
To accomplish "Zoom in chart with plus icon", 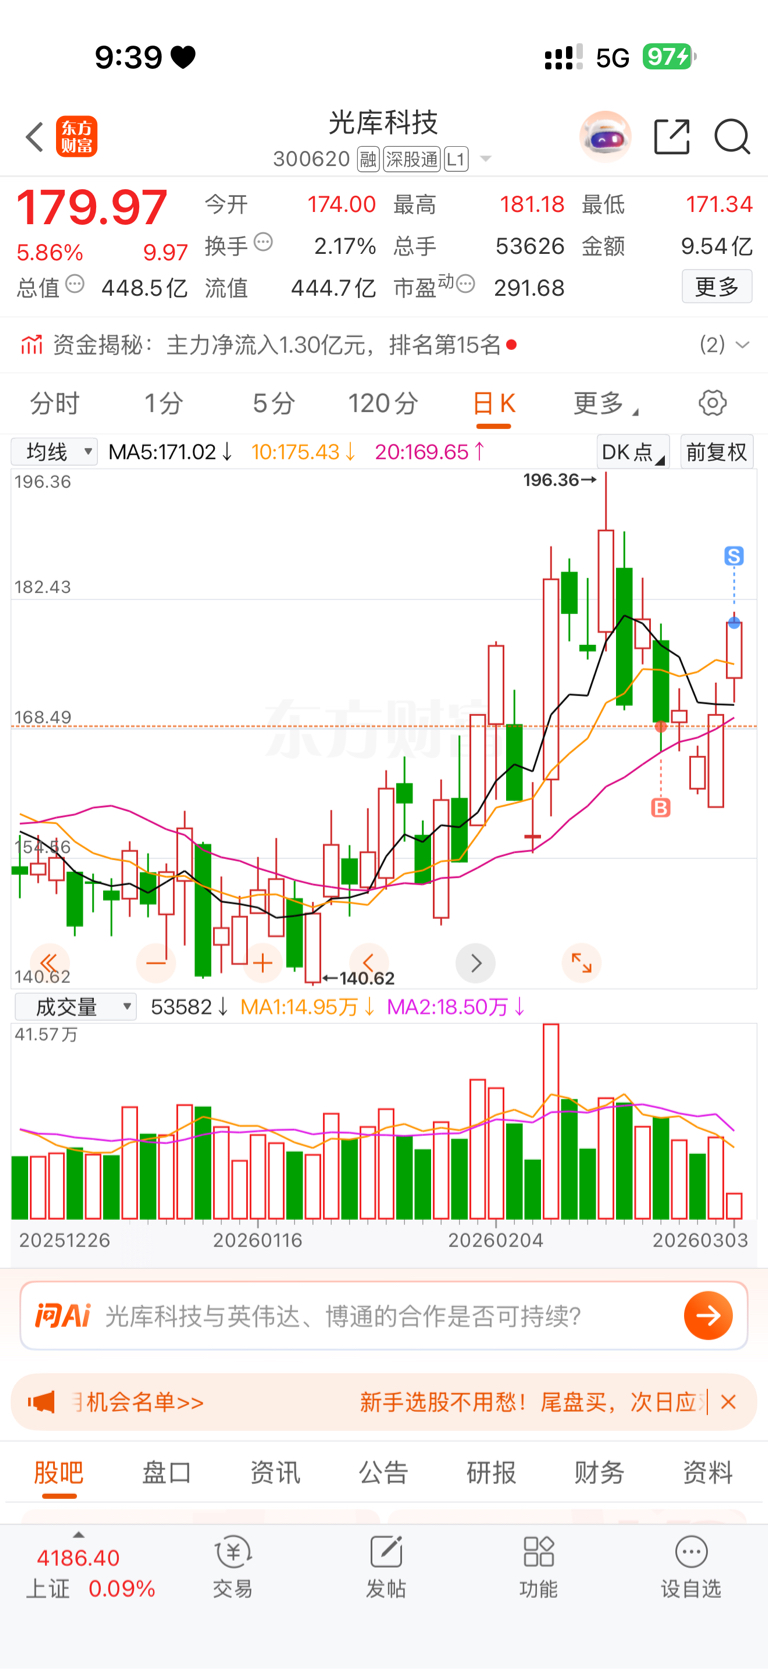I will (263, 963).
